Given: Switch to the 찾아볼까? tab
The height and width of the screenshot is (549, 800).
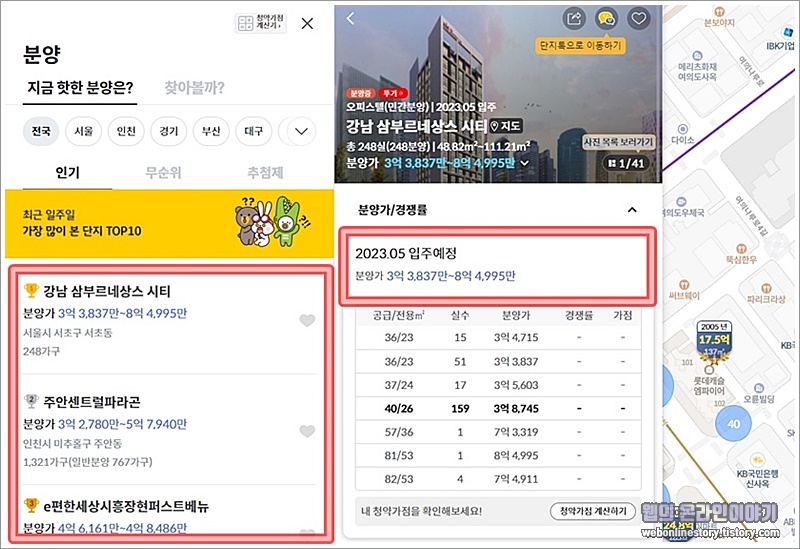Looking at the screenshot, I should point(194,88).
